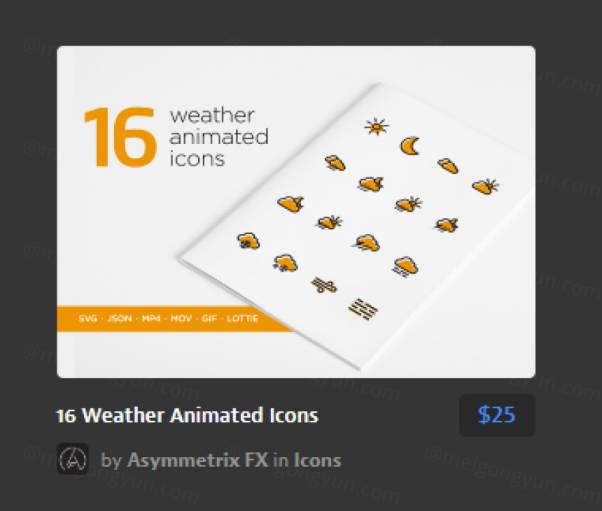Click the hash-shaped fog lines icon
The height and width of the screenshot is (511, 602).
[363, 309]
